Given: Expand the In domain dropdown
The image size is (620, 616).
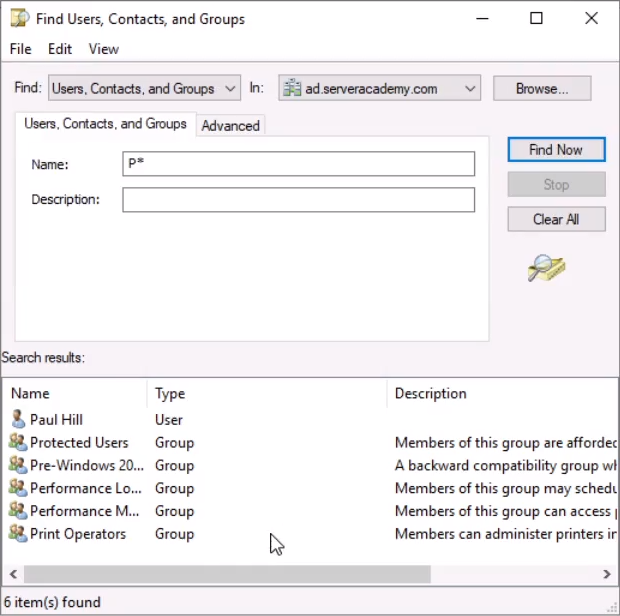Looking at the screenshot, I should [x=470, y=89].
